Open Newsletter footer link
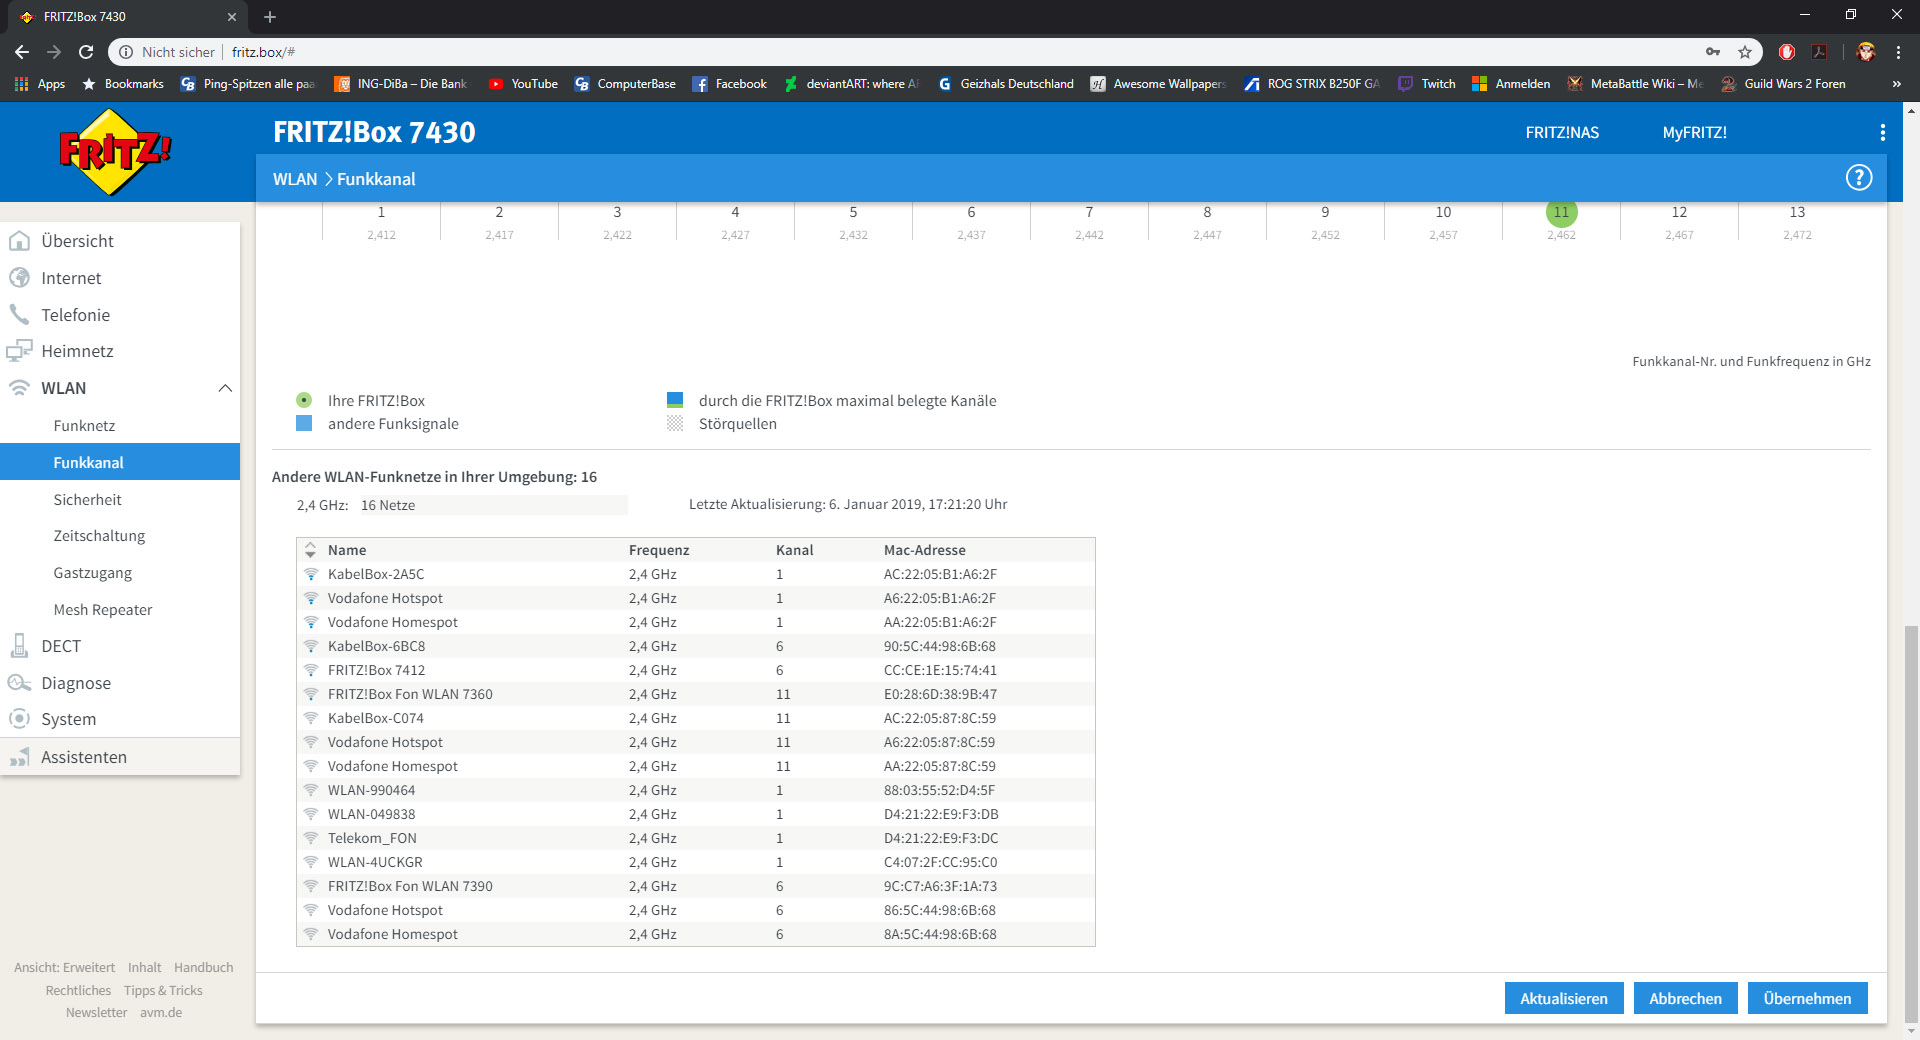This screenshot has height=1040, width=1920. coord(96,1013)
